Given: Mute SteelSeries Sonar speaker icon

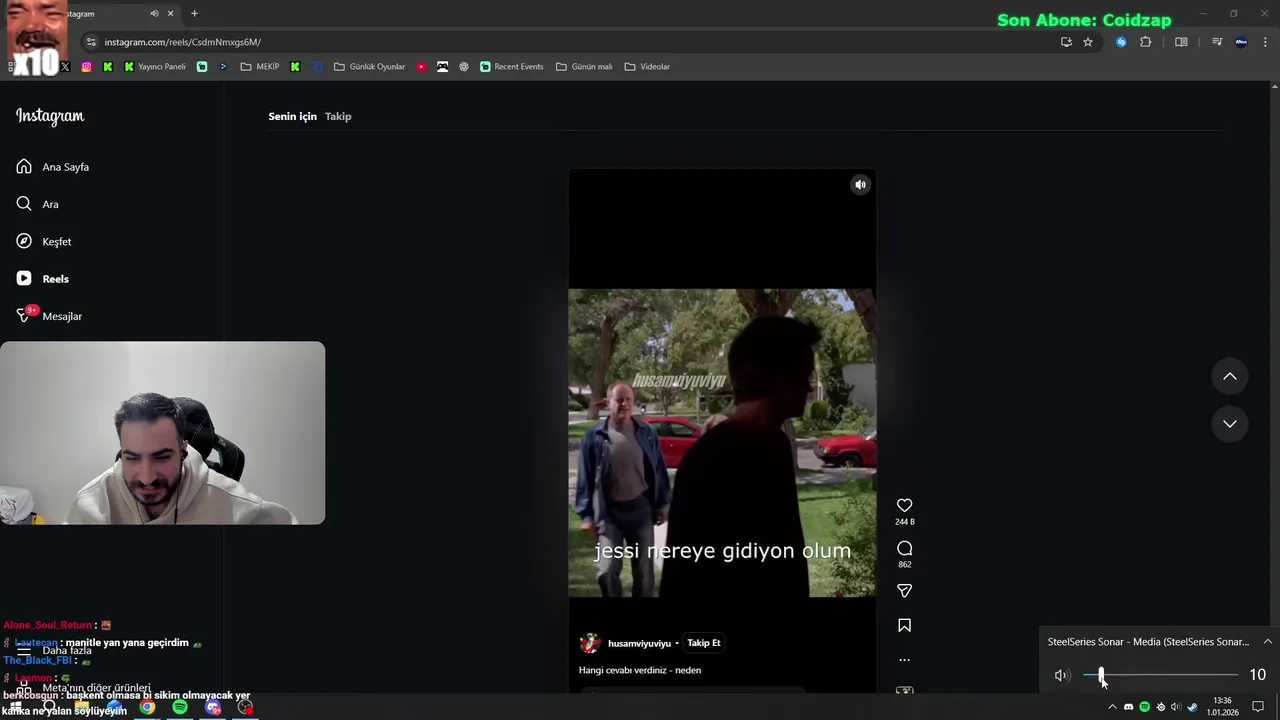Looking at the screenshot, I should 1062,675.
